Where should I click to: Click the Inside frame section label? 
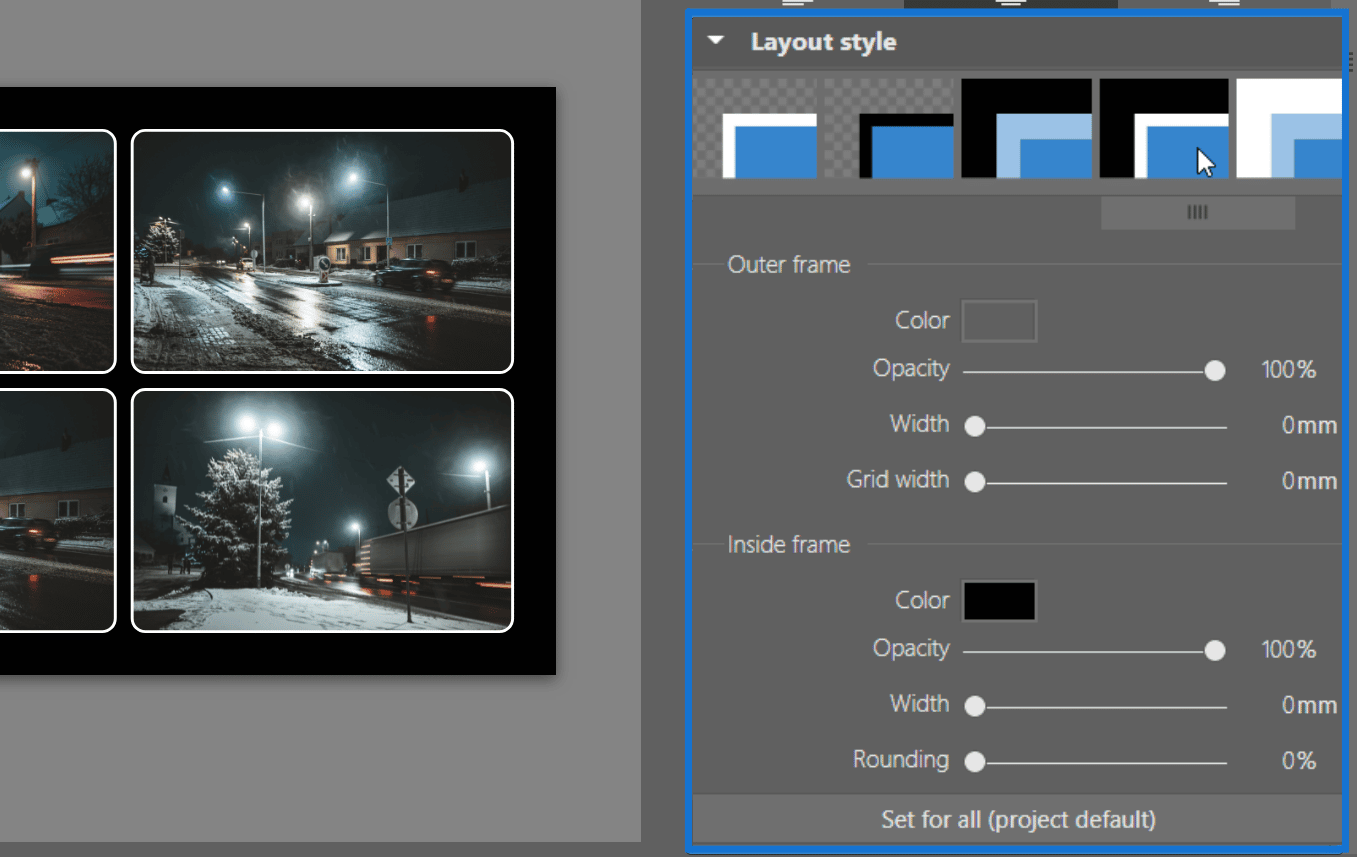click(789, 545)
